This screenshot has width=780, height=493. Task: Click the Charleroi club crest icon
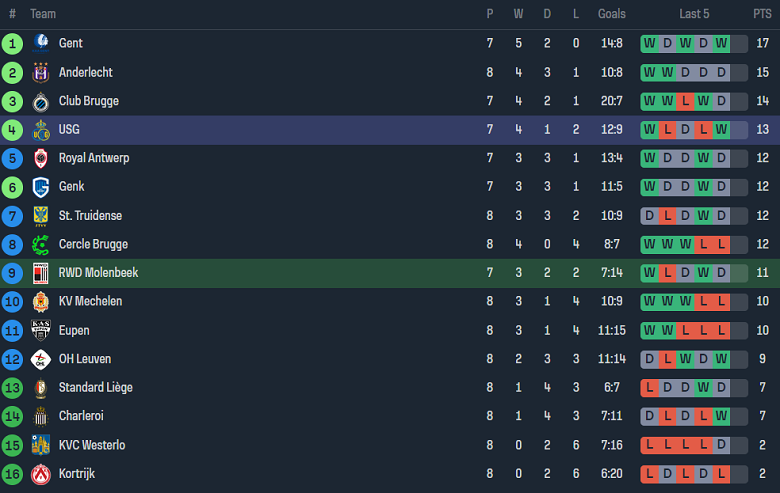41,416
